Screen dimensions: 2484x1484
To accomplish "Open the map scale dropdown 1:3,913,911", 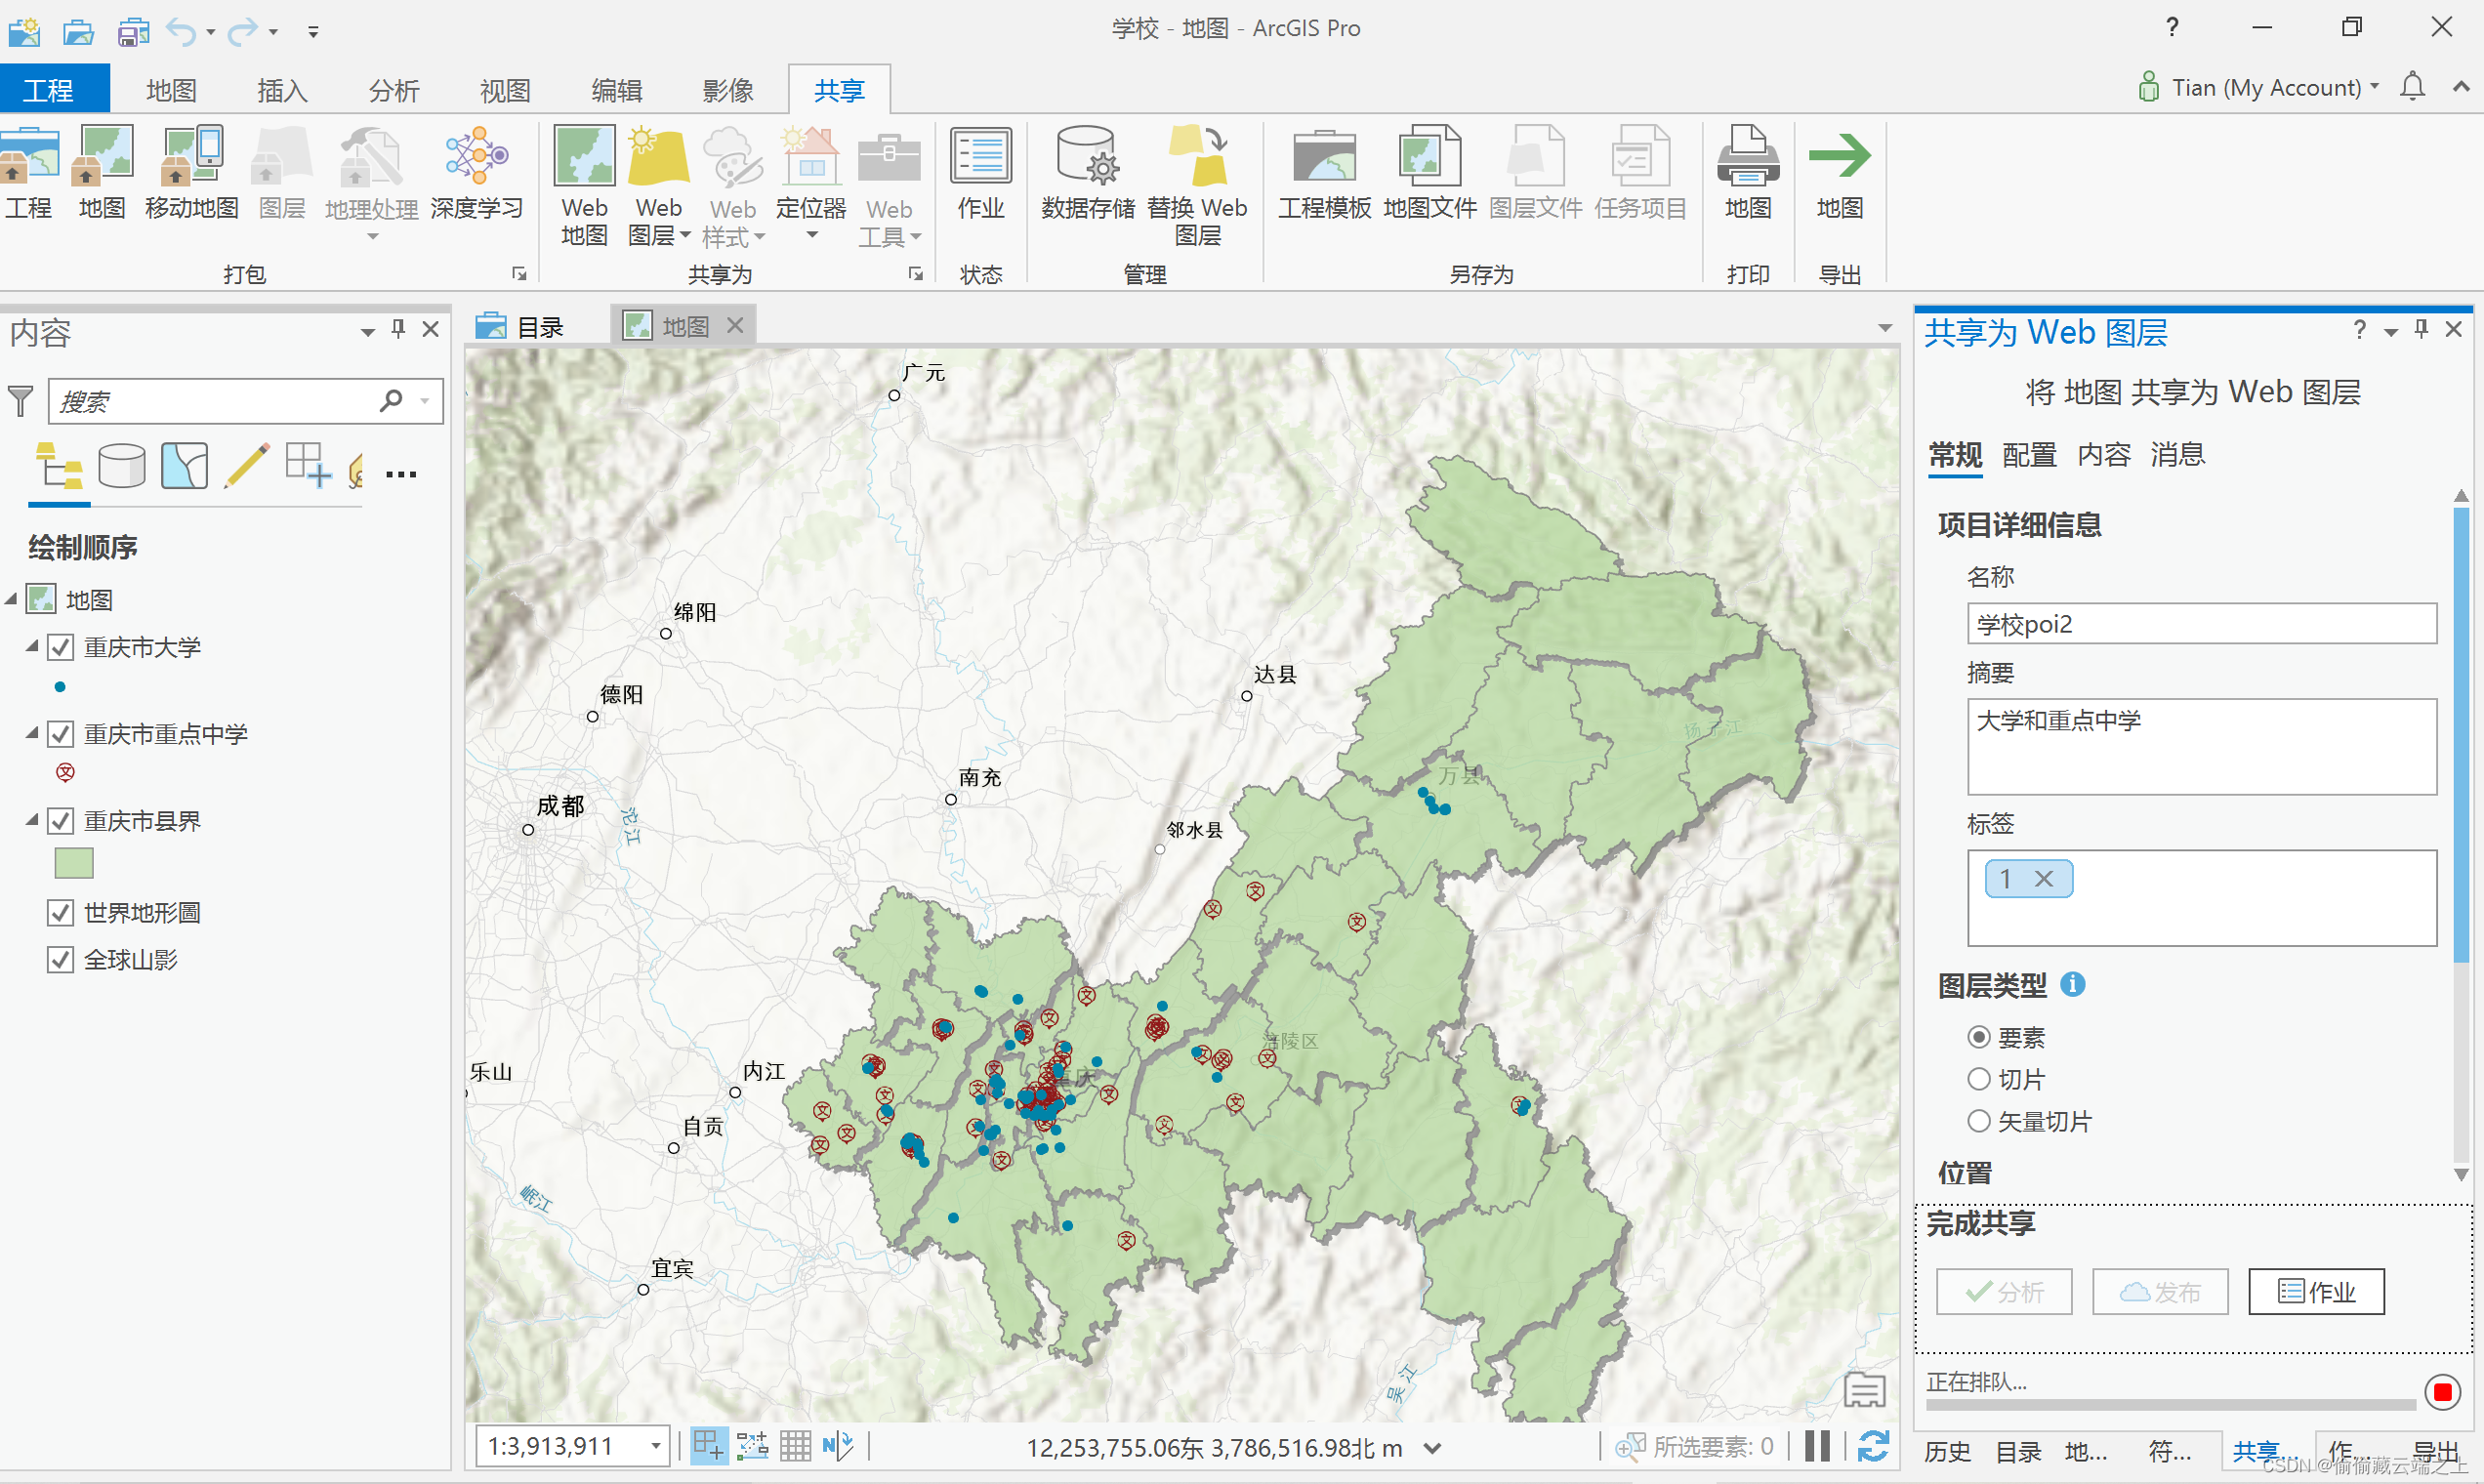I will coord(656,1446).
